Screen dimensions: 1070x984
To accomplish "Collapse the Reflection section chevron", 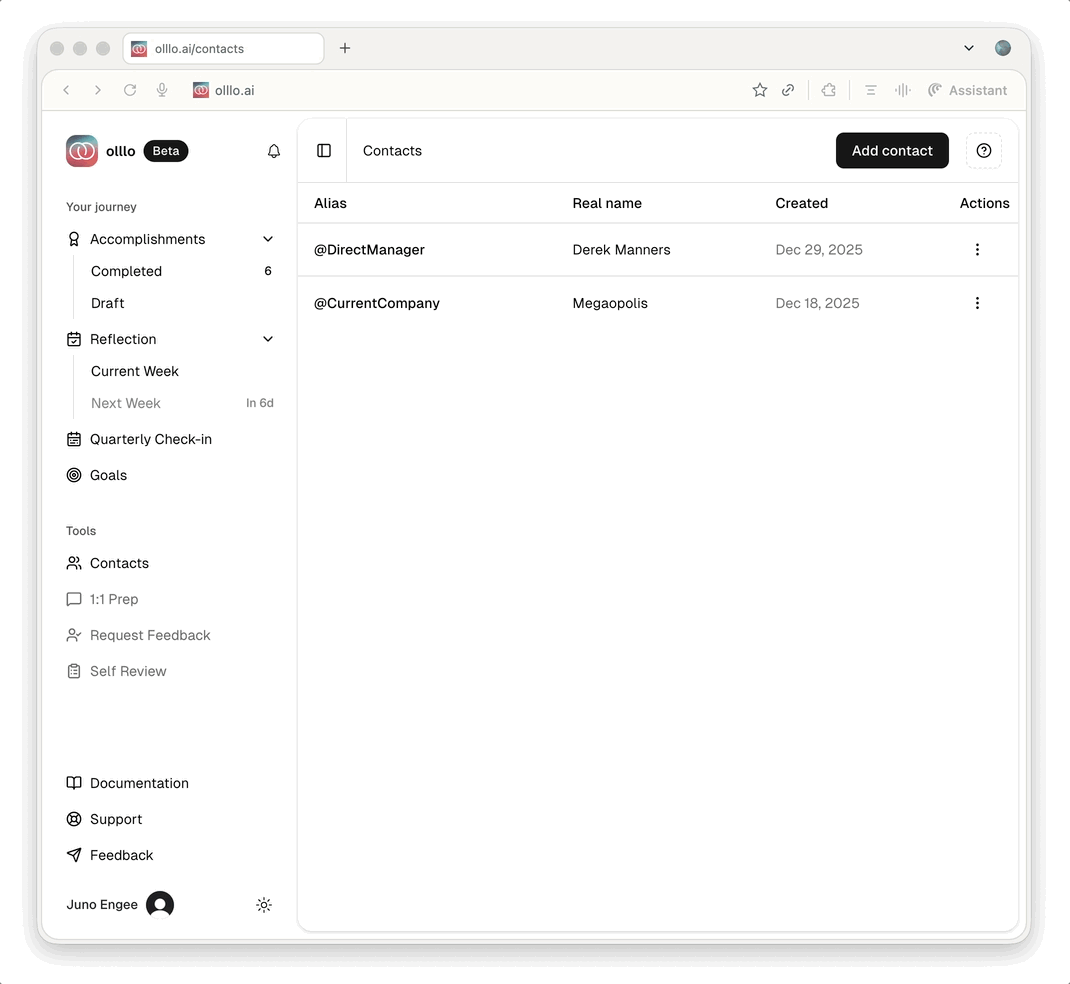I will pos(268,339).
